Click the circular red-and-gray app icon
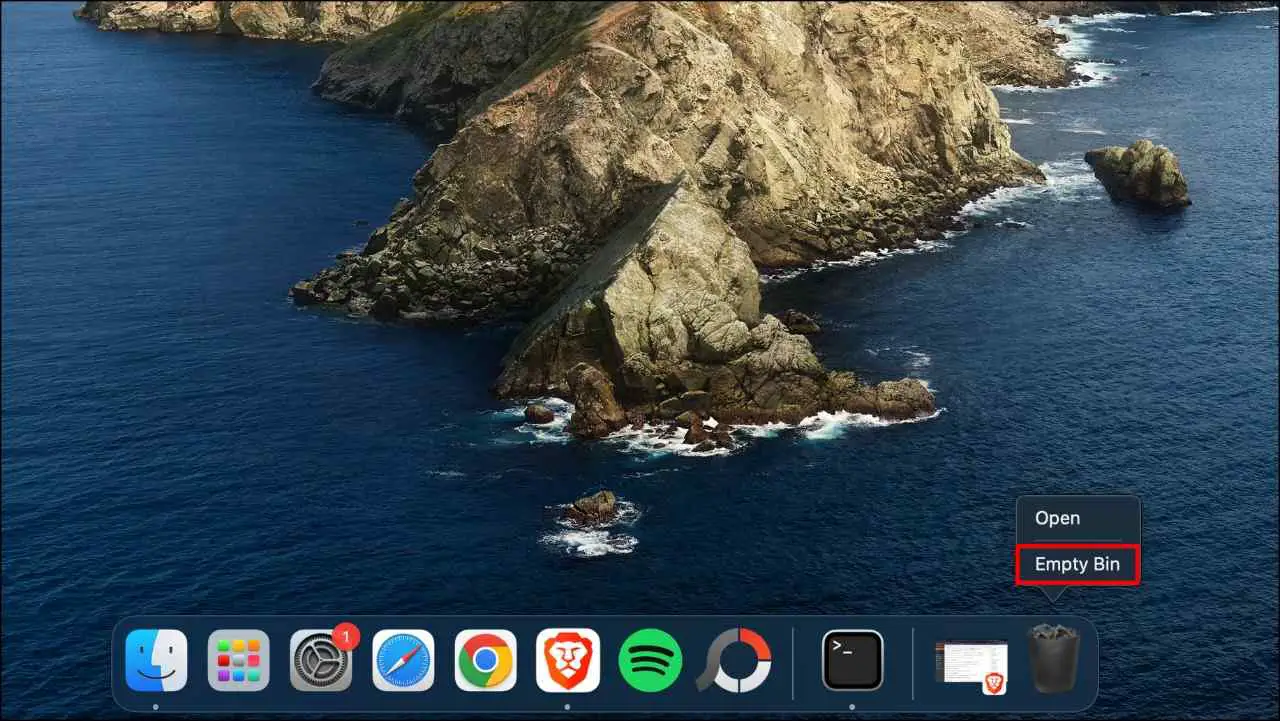 pos(734,660)
